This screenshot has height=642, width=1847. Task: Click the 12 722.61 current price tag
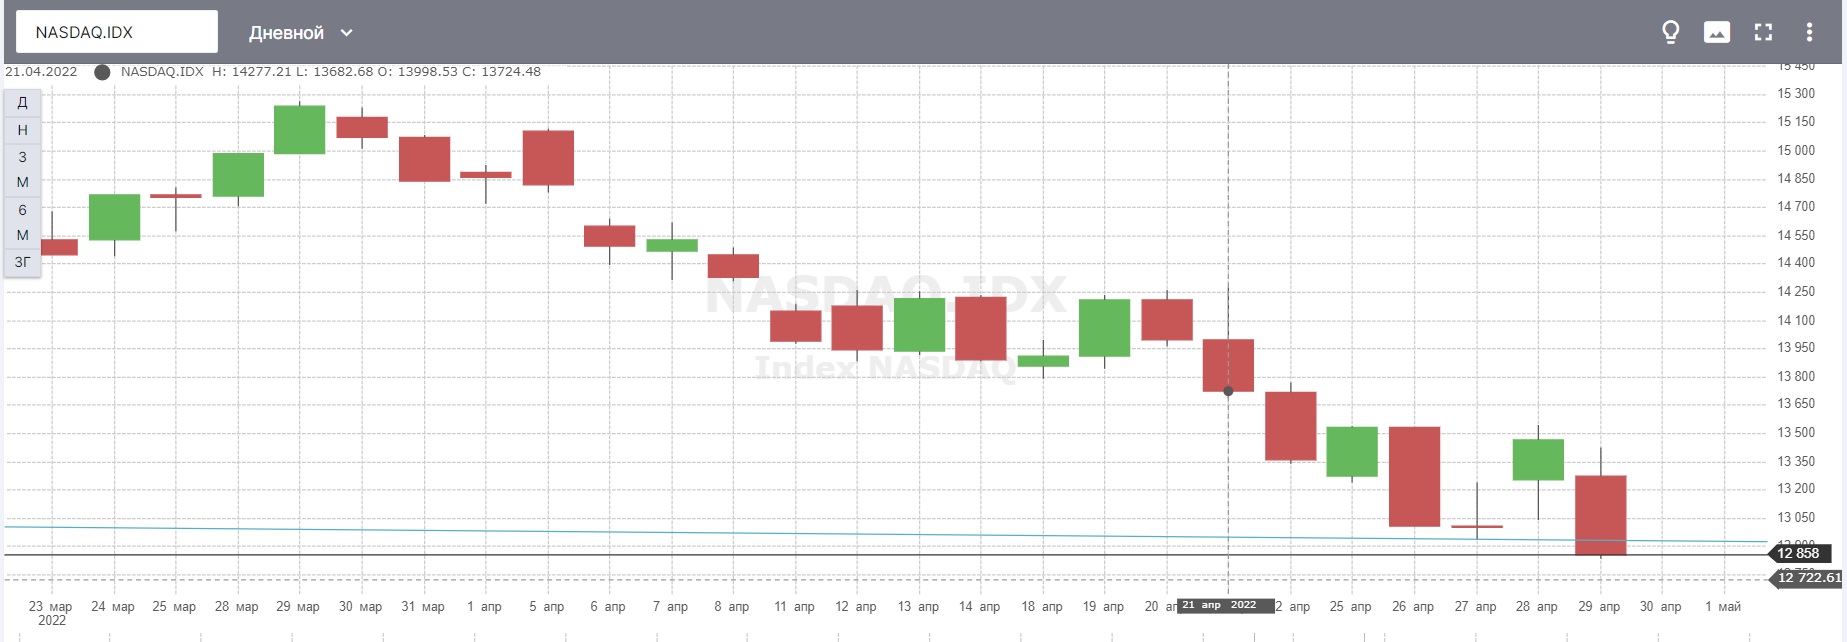[1808, 577]
